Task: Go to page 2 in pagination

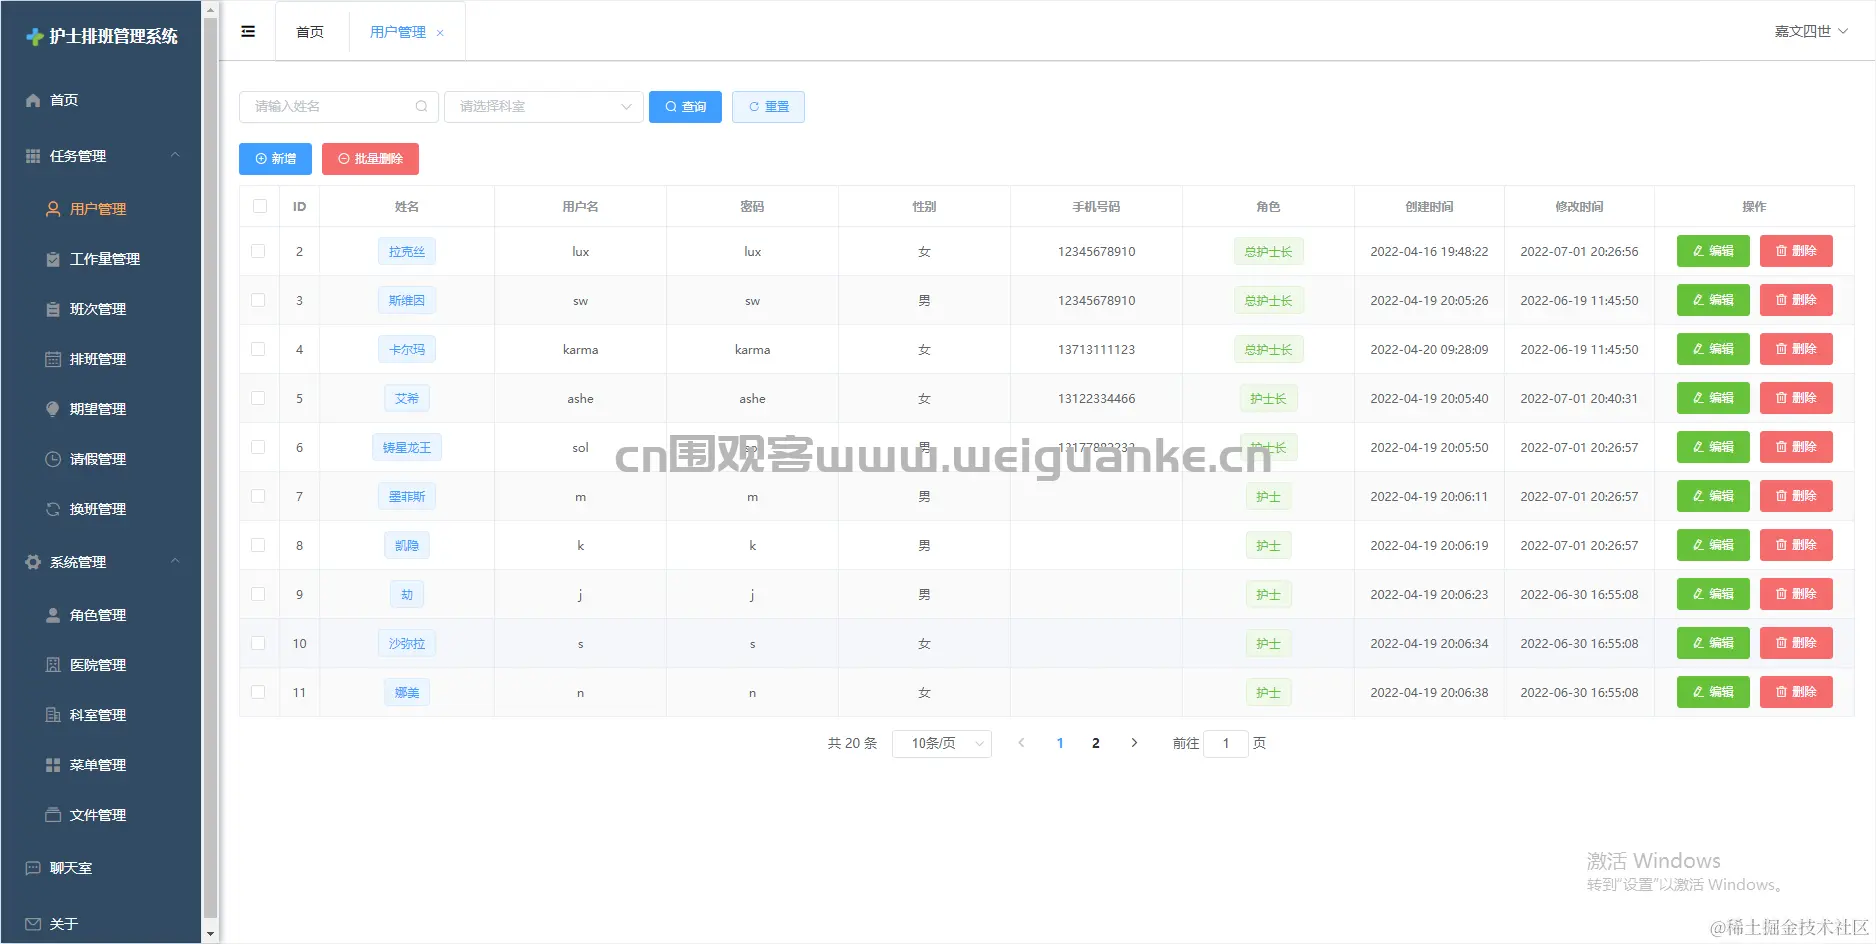Action: point(1096,743)
